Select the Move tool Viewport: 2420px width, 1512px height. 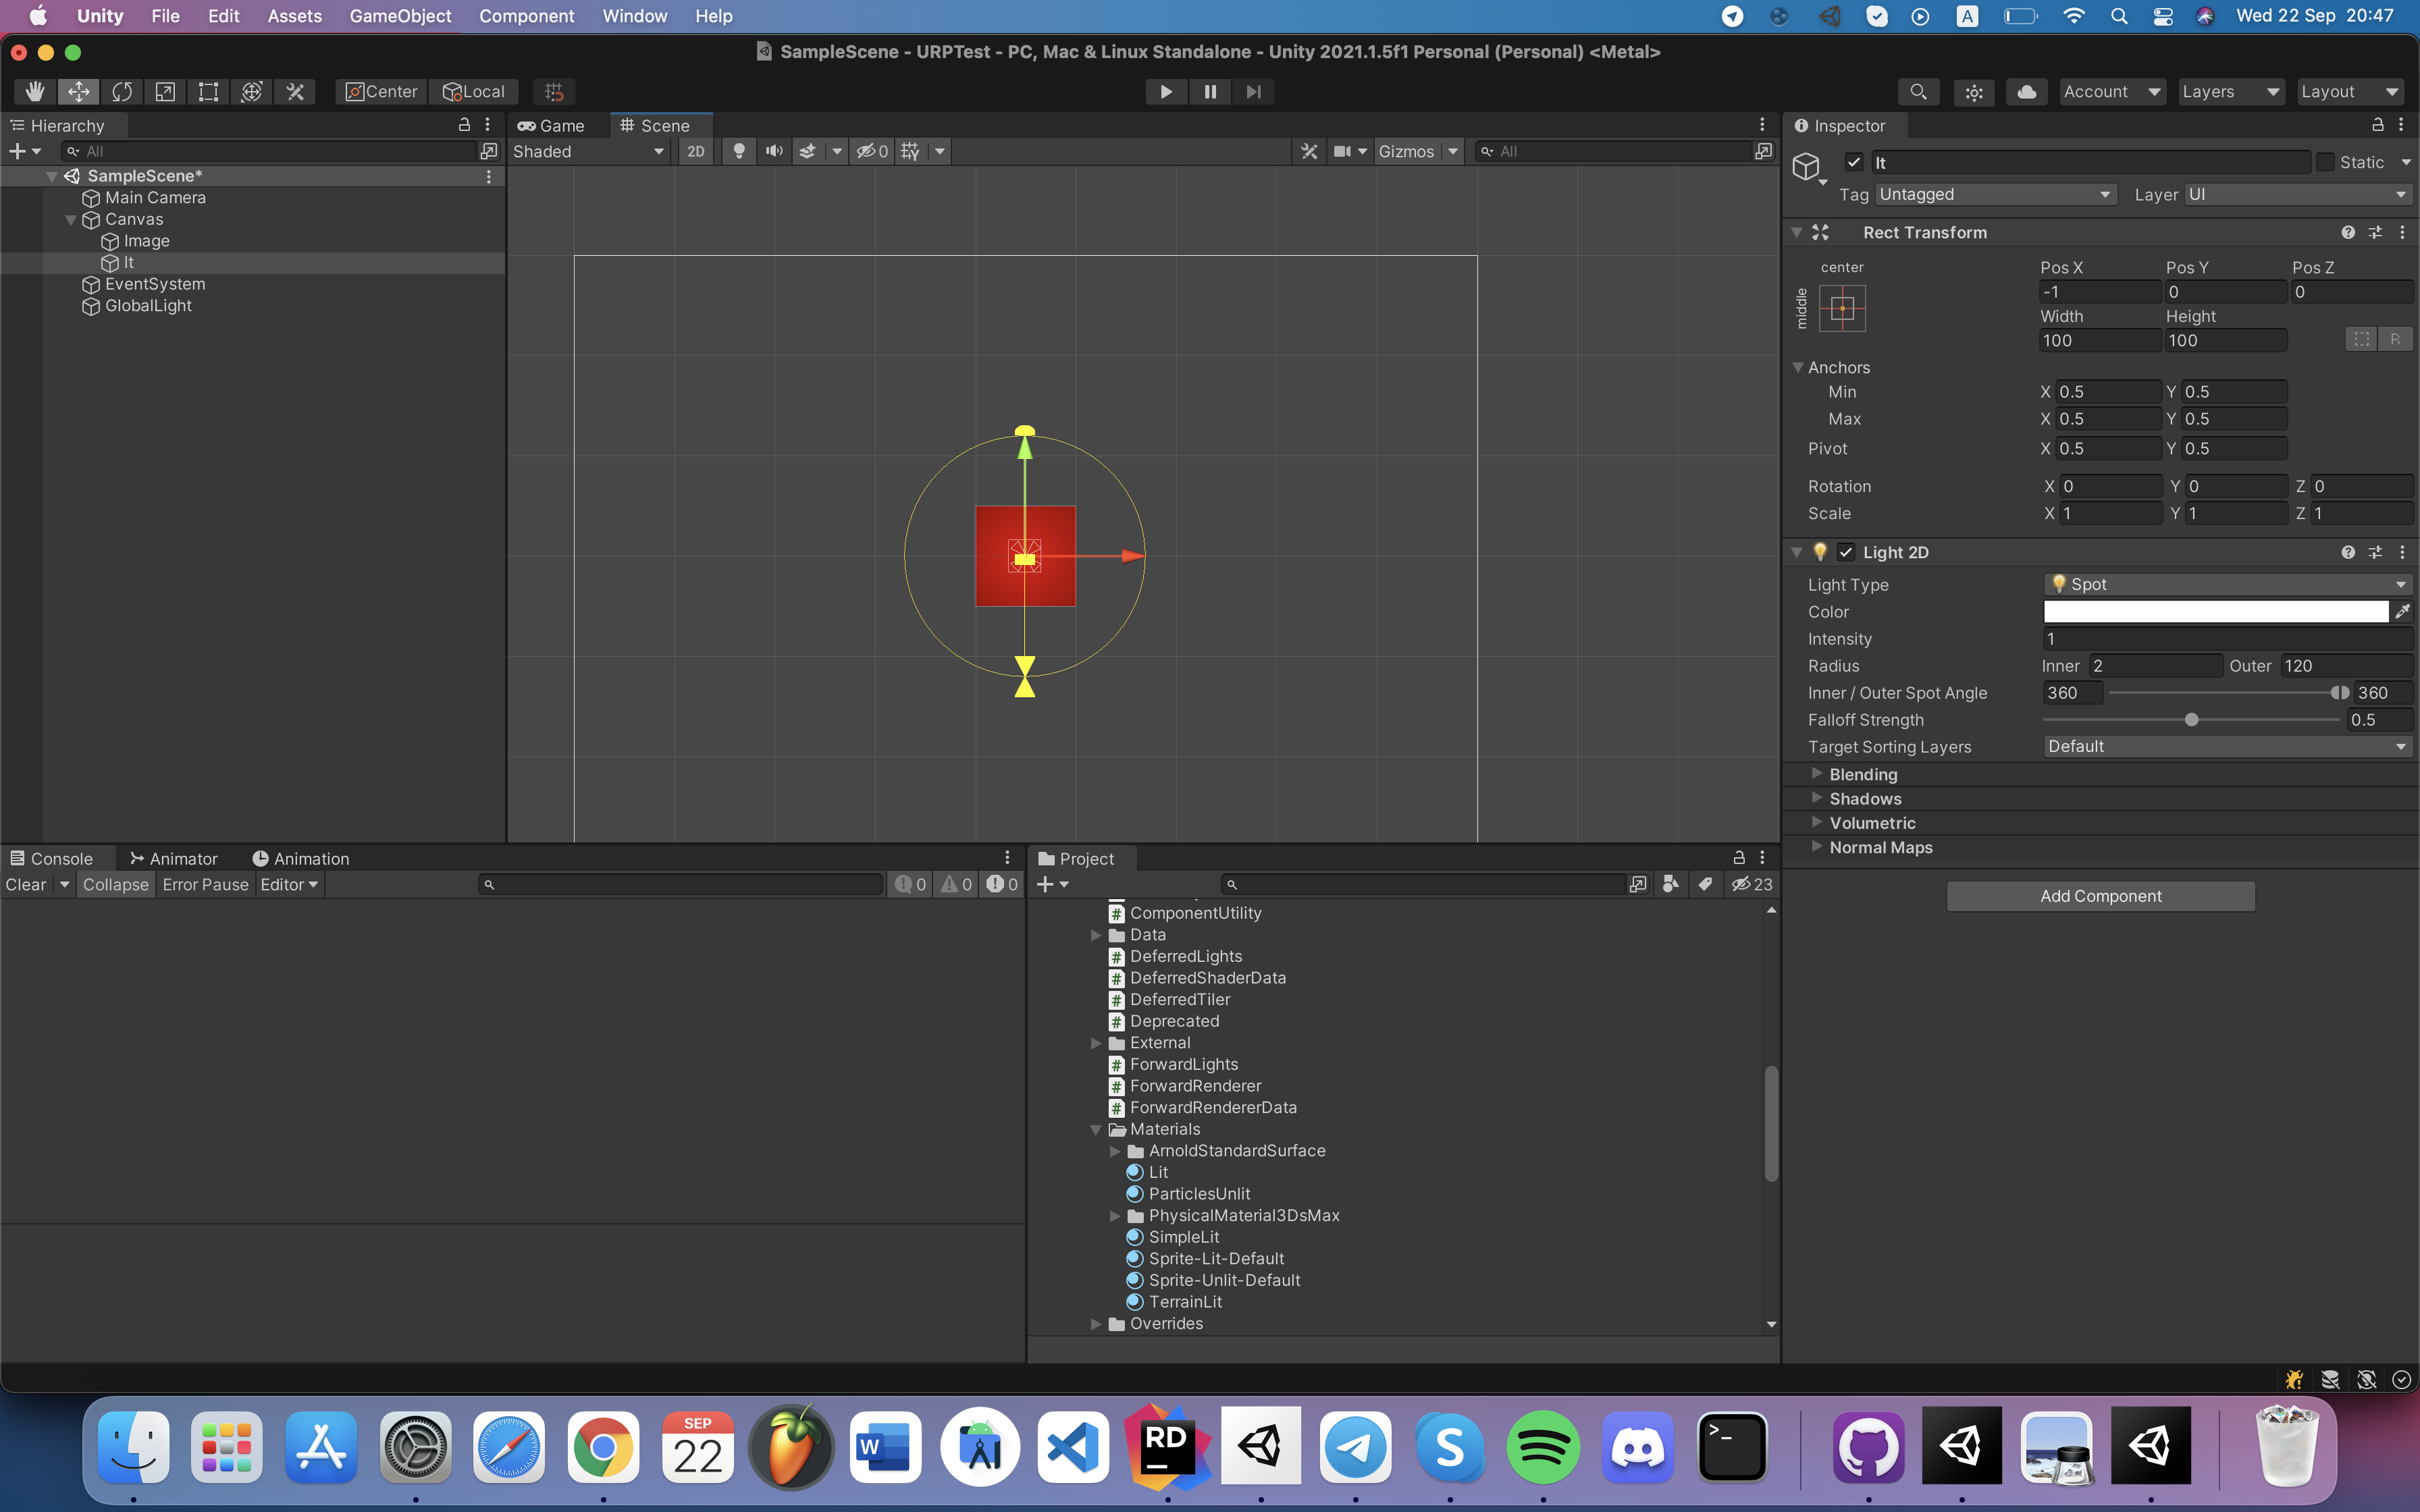tap(78, 92)
